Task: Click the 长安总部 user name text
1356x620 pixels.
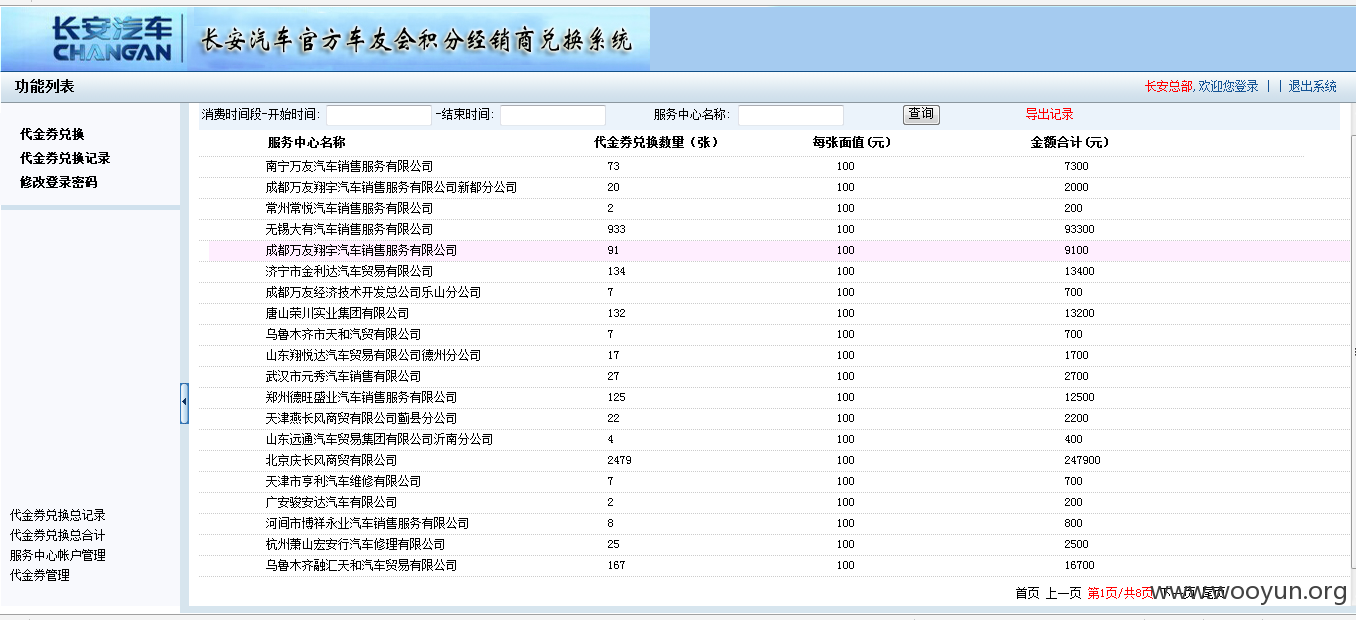Action: click(1169, 86)
